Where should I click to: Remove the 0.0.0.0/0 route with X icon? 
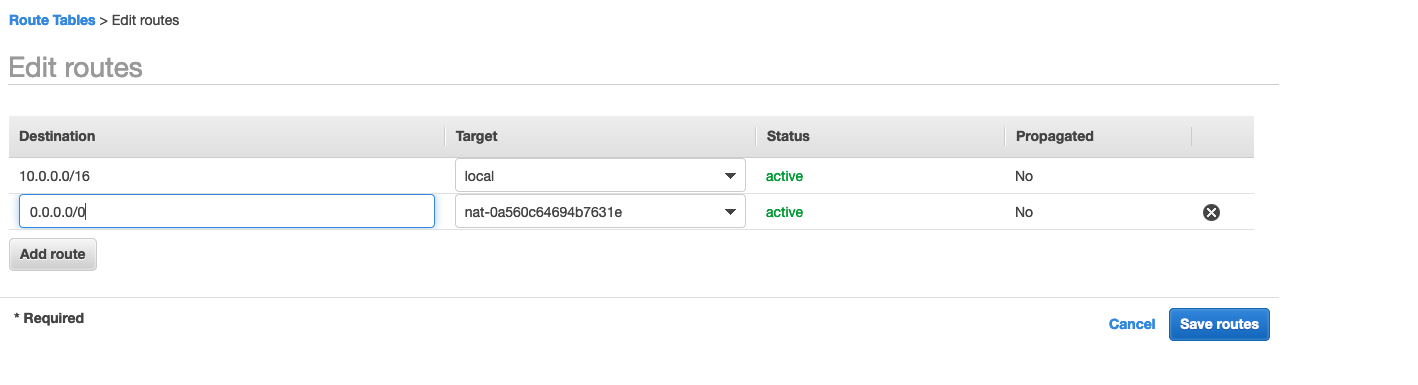[1211, 212]
